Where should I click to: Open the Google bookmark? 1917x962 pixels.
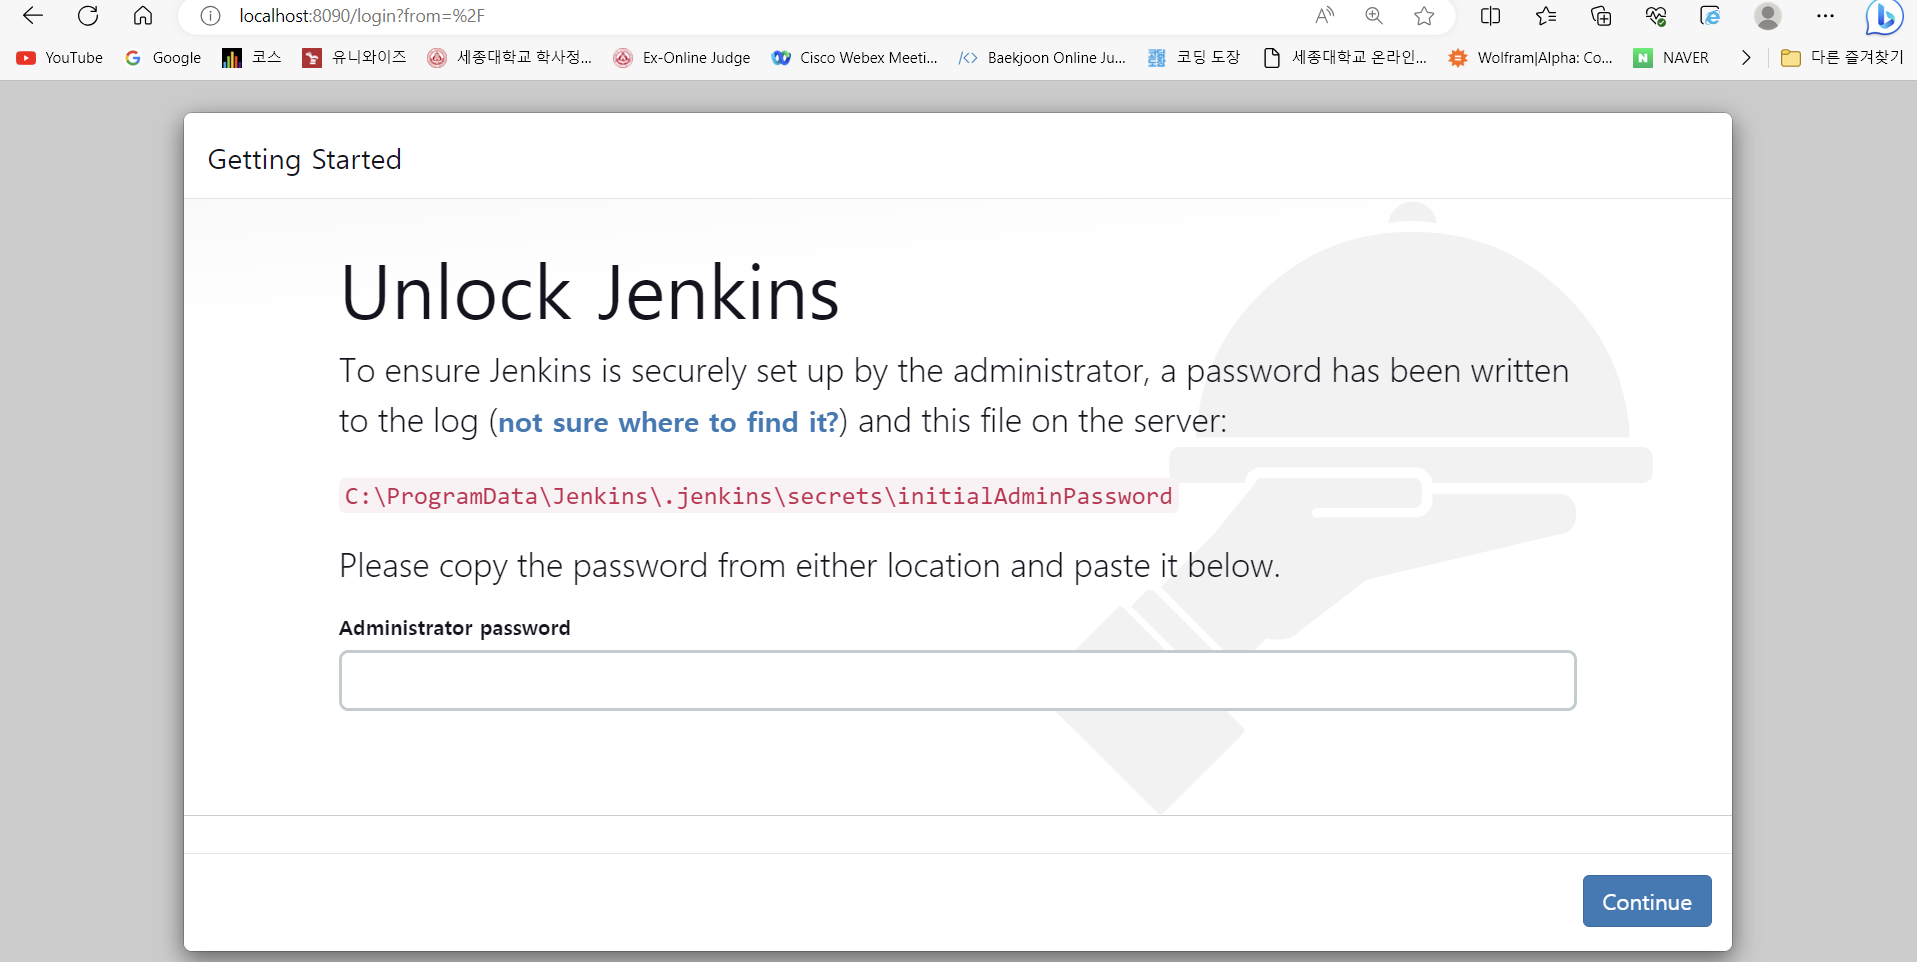tap(163, 58)
